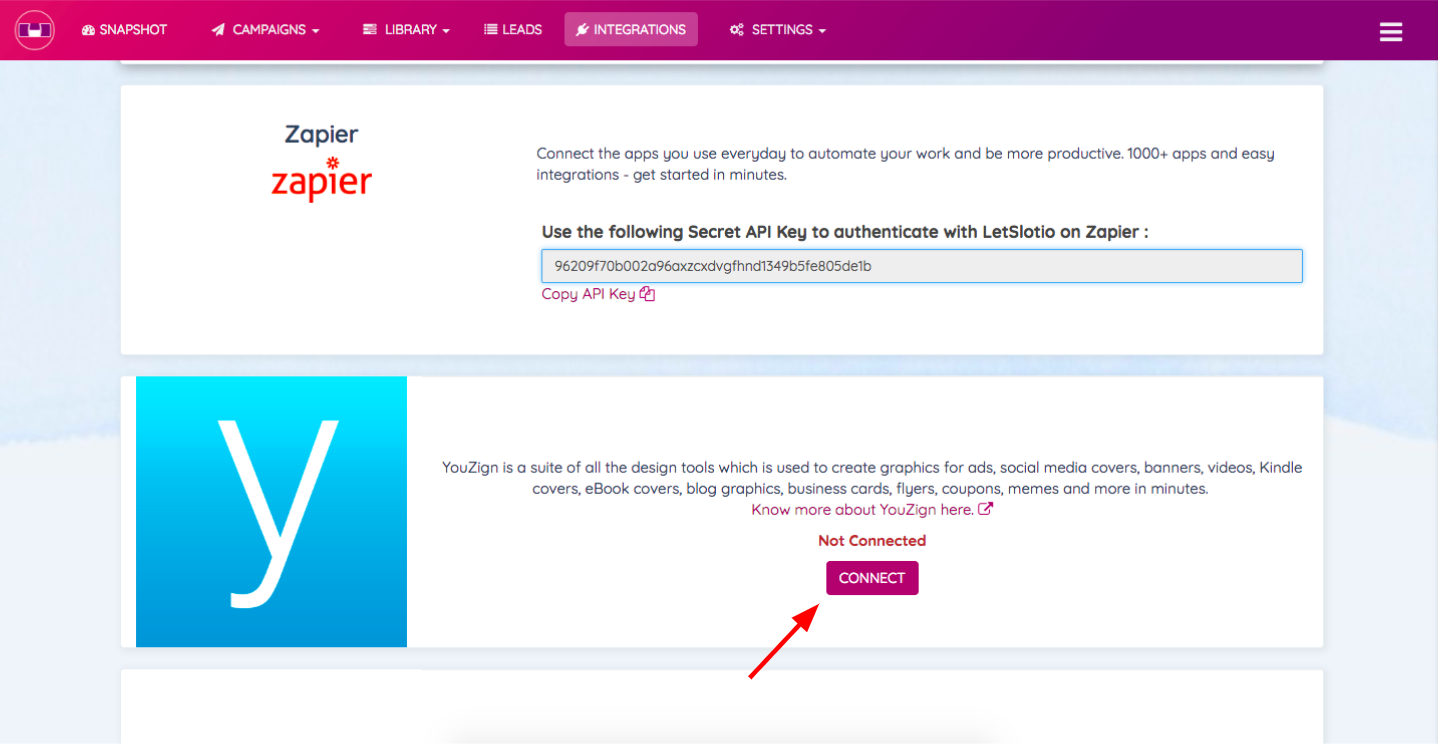Screen dimensions: 1438x749
Task: Click the Library icon in navbar
Action: coord(370,30)
